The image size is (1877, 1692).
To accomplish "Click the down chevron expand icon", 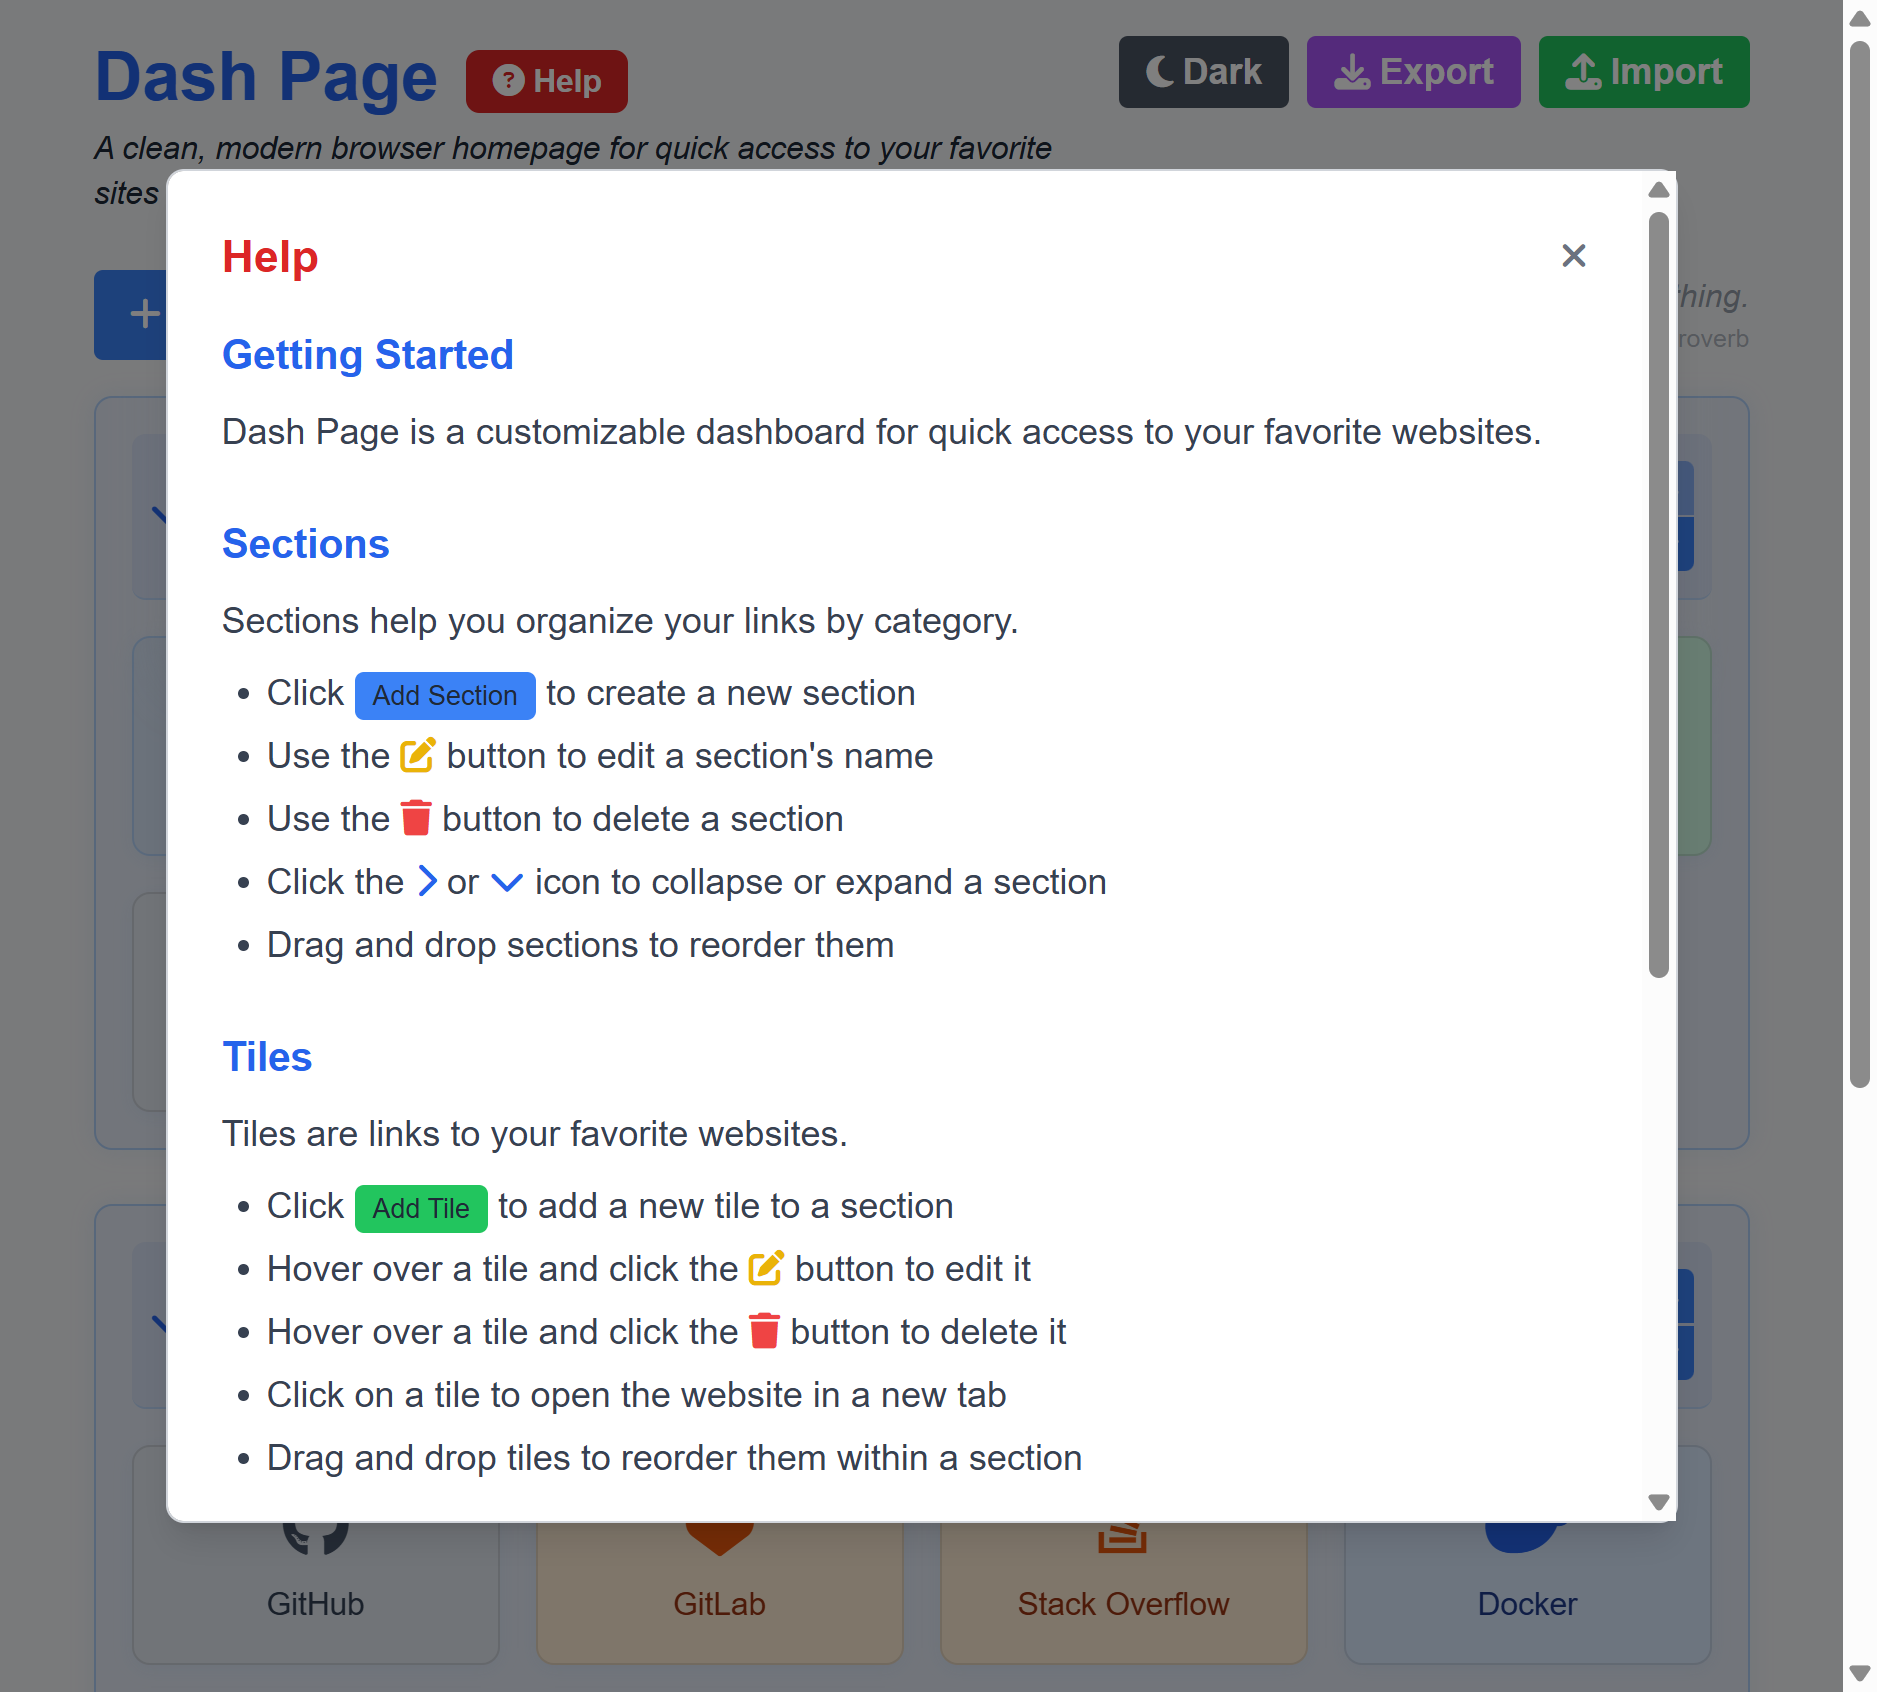I will tap(507, 882).
